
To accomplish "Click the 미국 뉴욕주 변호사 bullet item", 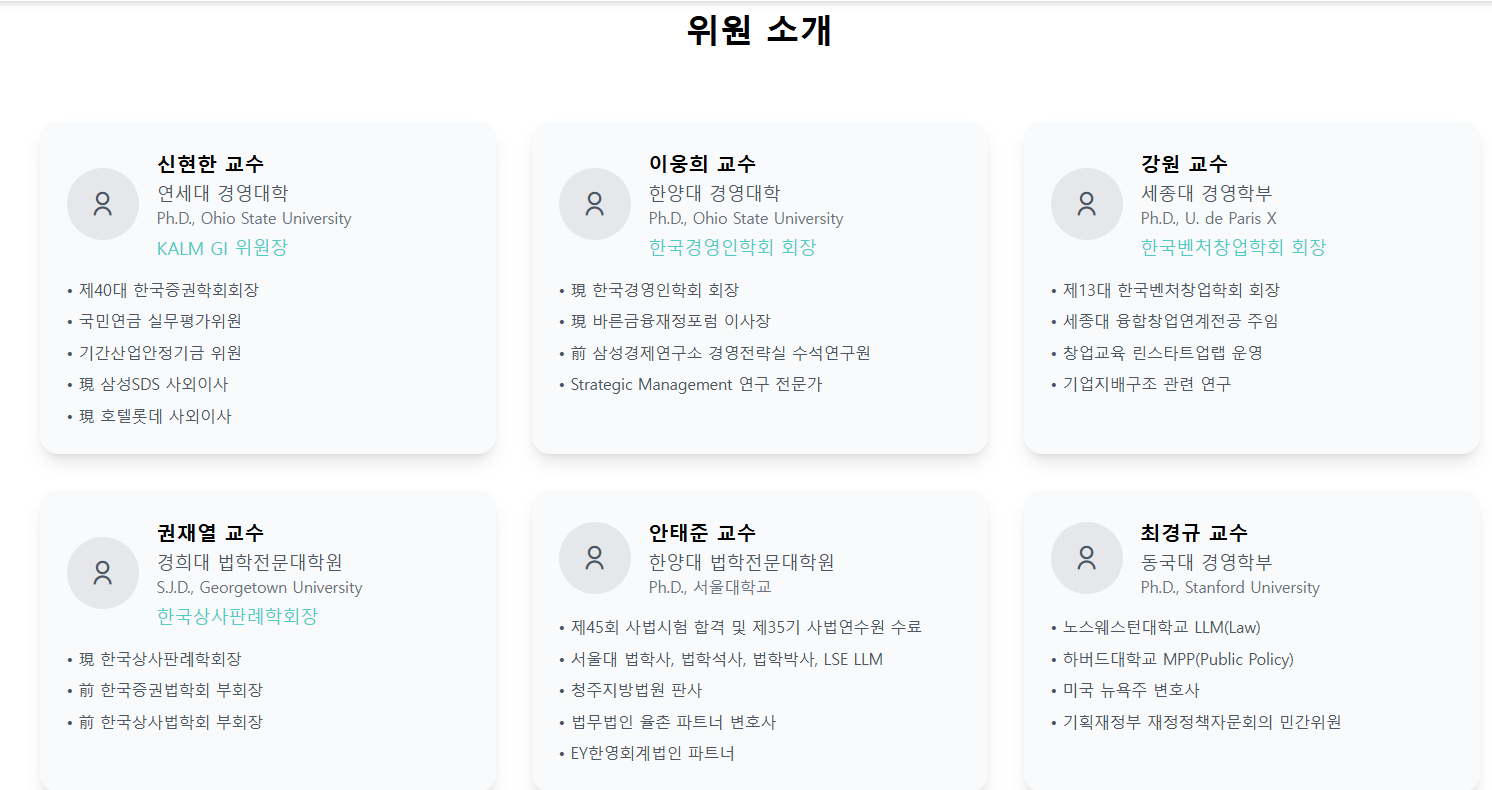I will (1126, 691).
